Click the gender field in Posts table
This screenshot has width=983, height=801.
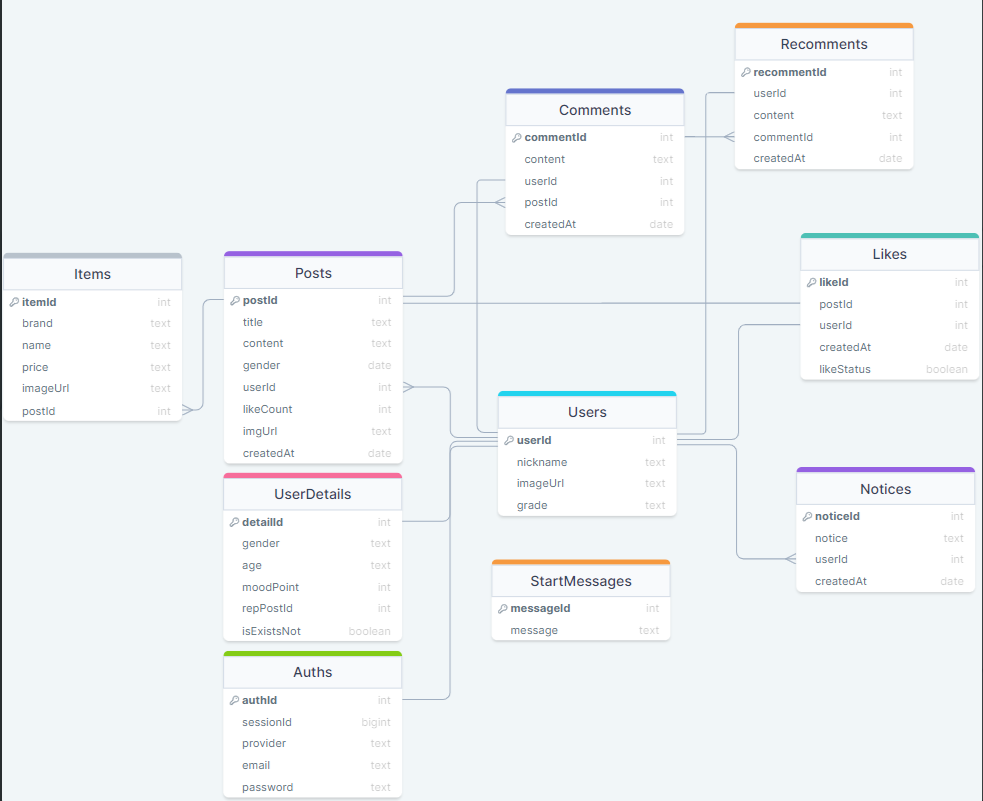click(x=313, y=365)
